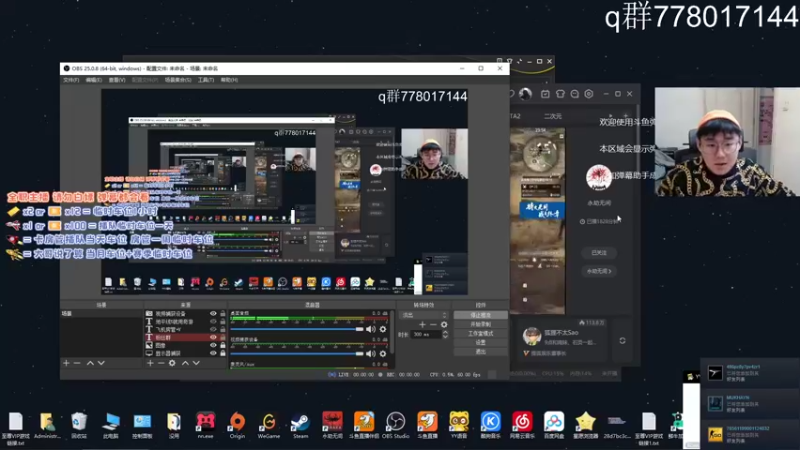800x450 pixels.
Task: Adjust transition duration stepper arrows
Action: (x=445, y=334)
